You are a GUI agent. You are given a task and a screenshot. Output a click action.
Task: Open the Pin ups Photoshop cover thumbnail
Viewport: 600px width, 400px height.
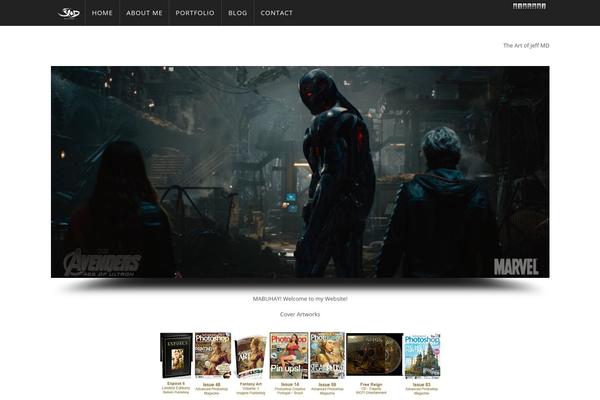click(x=289, y=355)
